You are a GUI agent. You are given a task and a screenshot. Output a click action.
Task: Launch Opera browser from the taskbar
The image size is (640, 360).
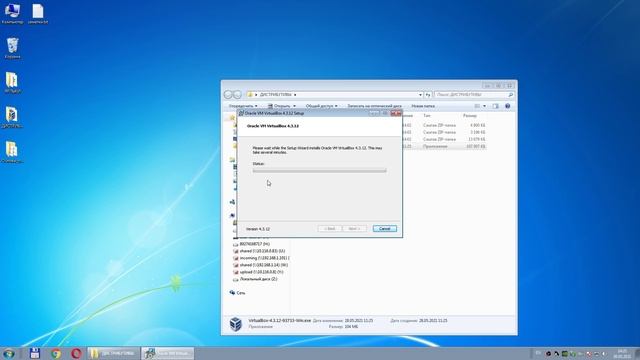click(76, 353)
